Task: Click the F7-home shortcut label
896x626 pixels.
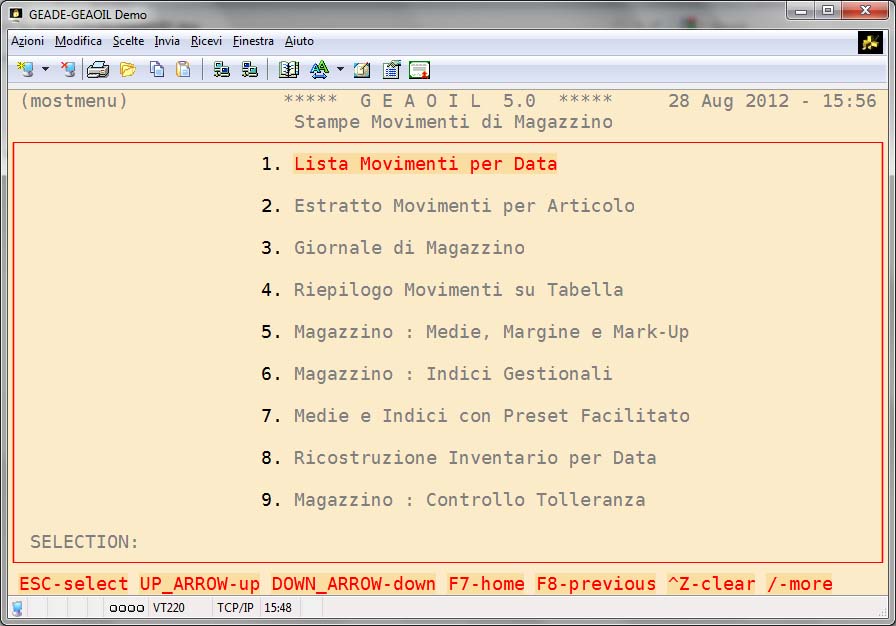Action: [486, 583]
